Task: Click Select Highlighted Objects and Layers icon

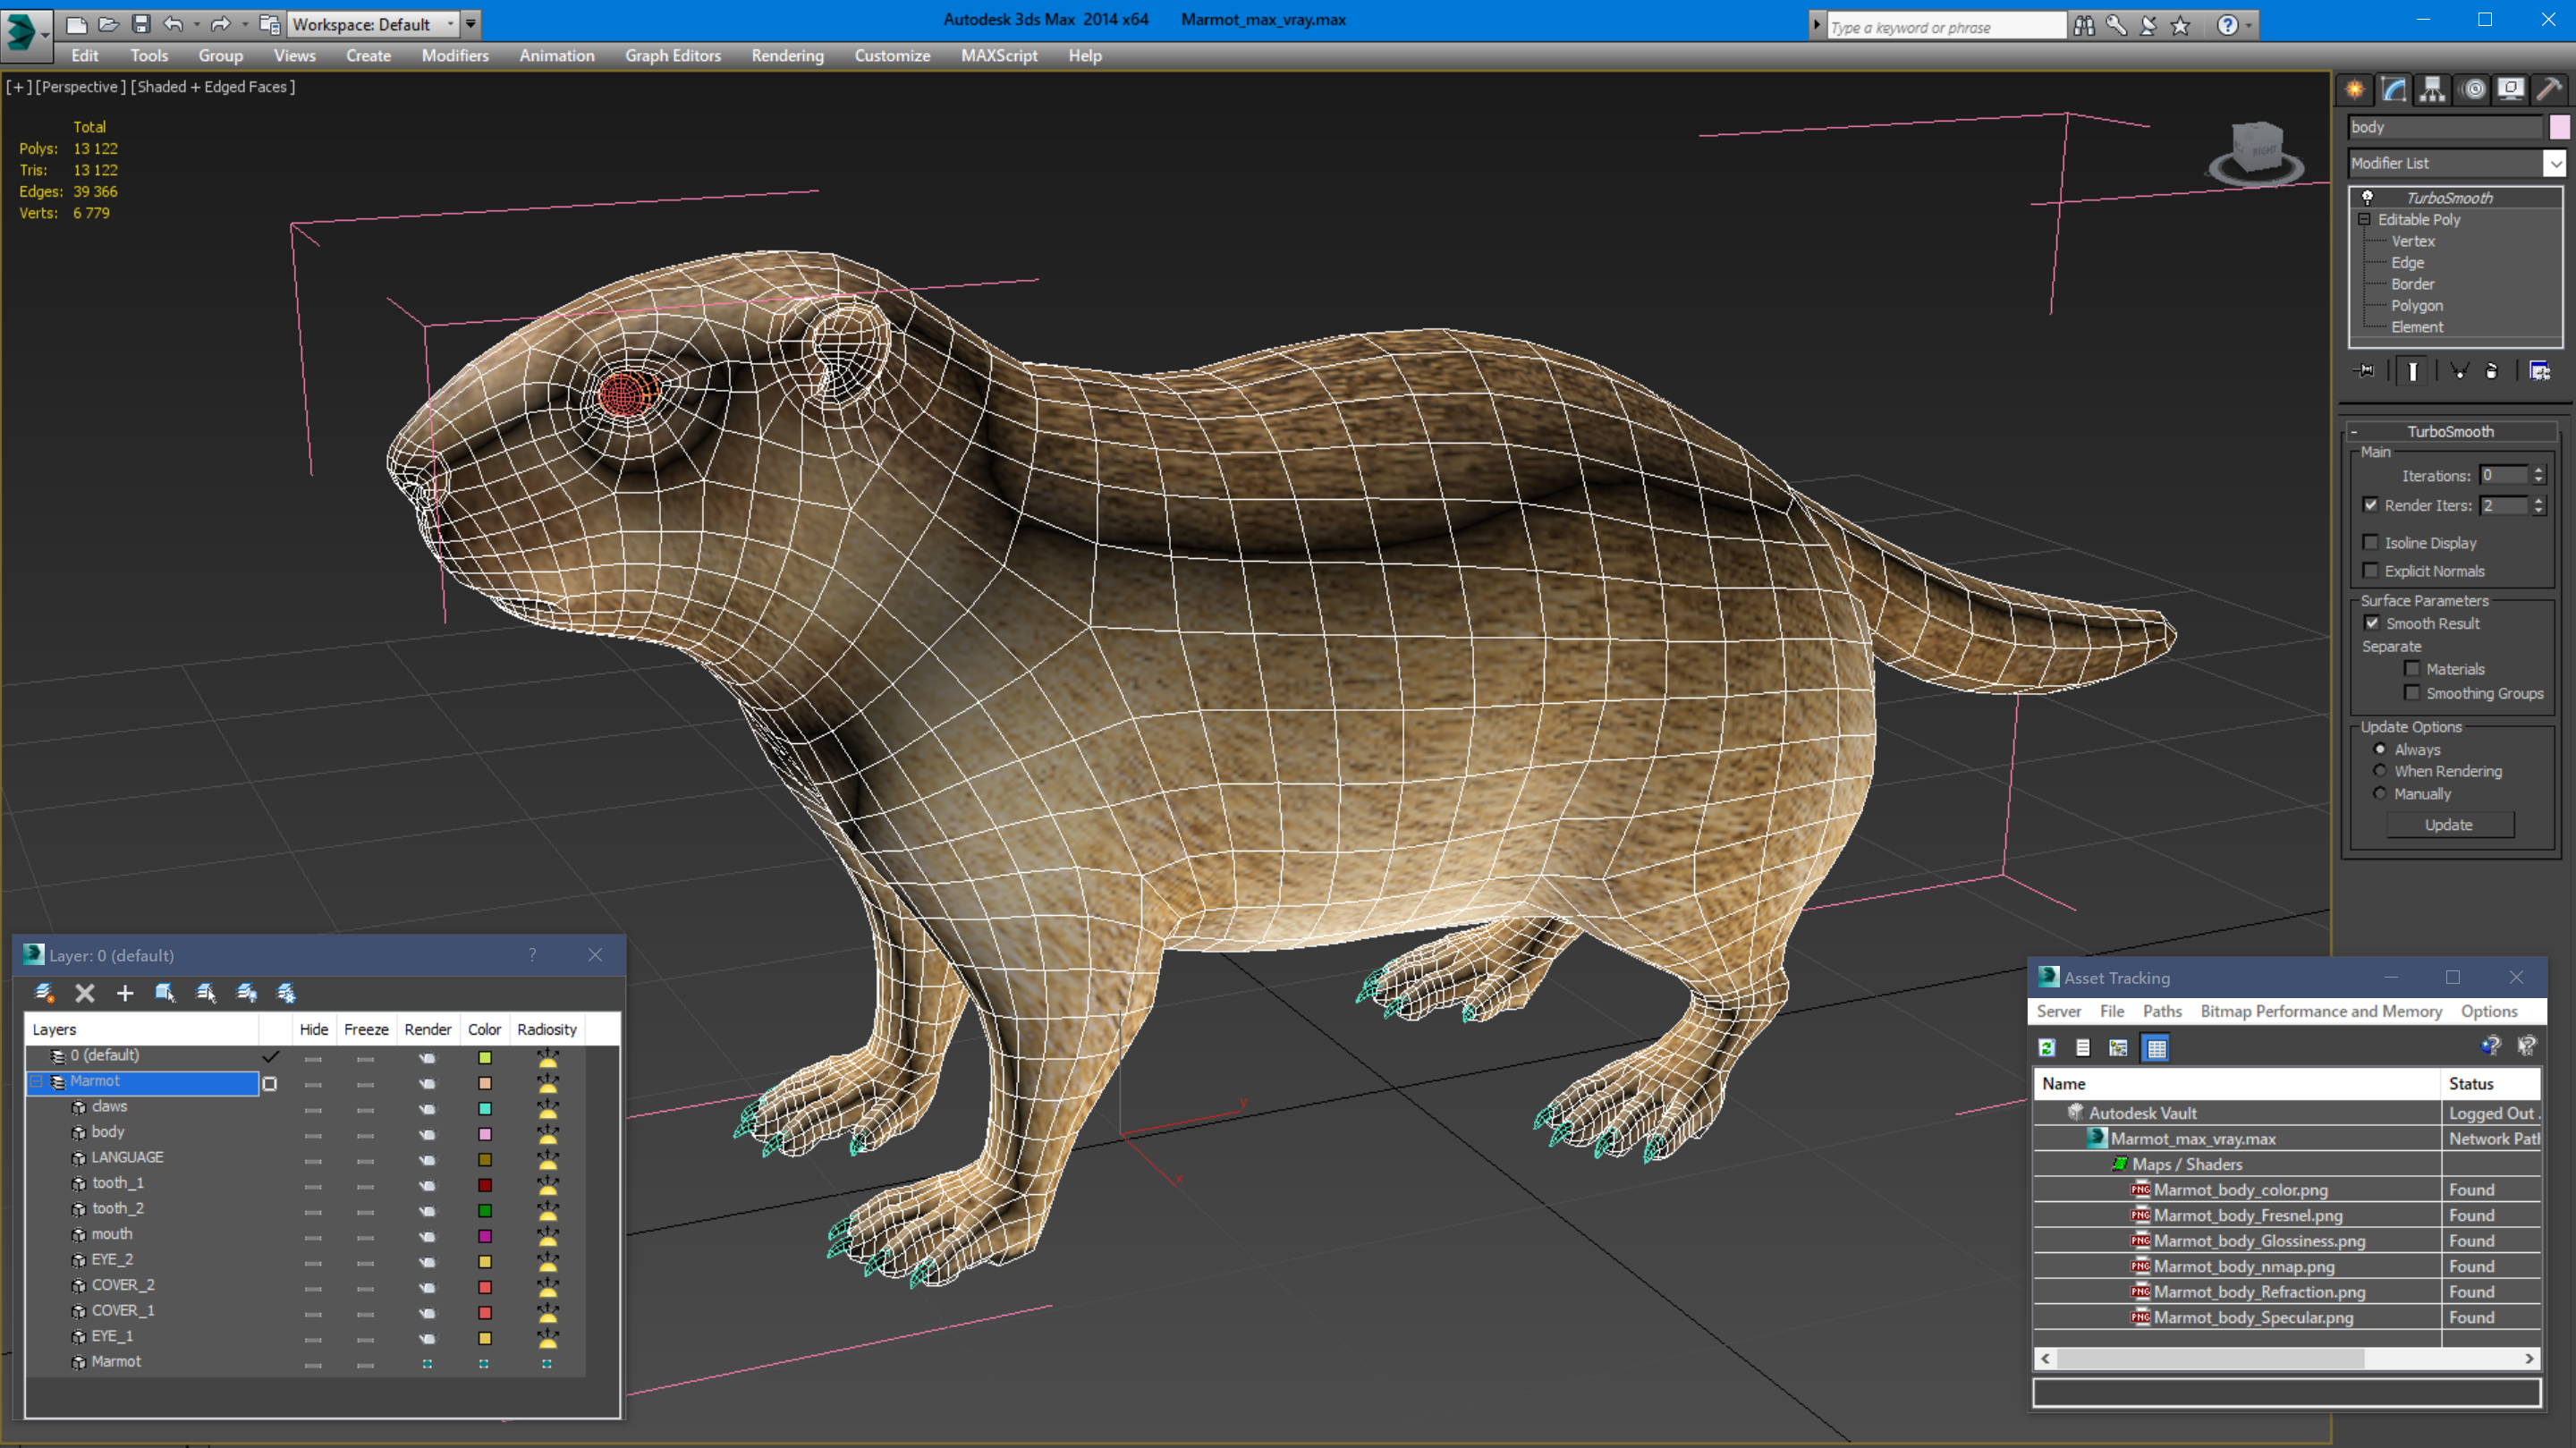Action: 165,992
